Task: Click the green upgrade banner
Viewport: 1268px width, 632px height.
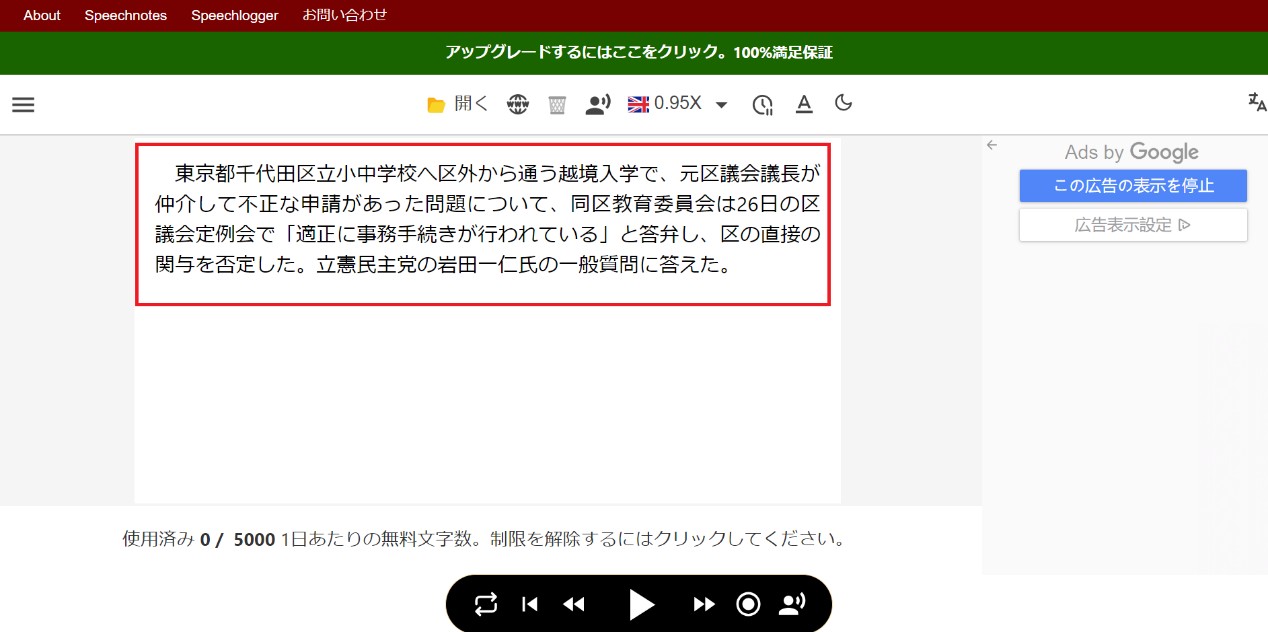Action: click(x=634, y=53)
